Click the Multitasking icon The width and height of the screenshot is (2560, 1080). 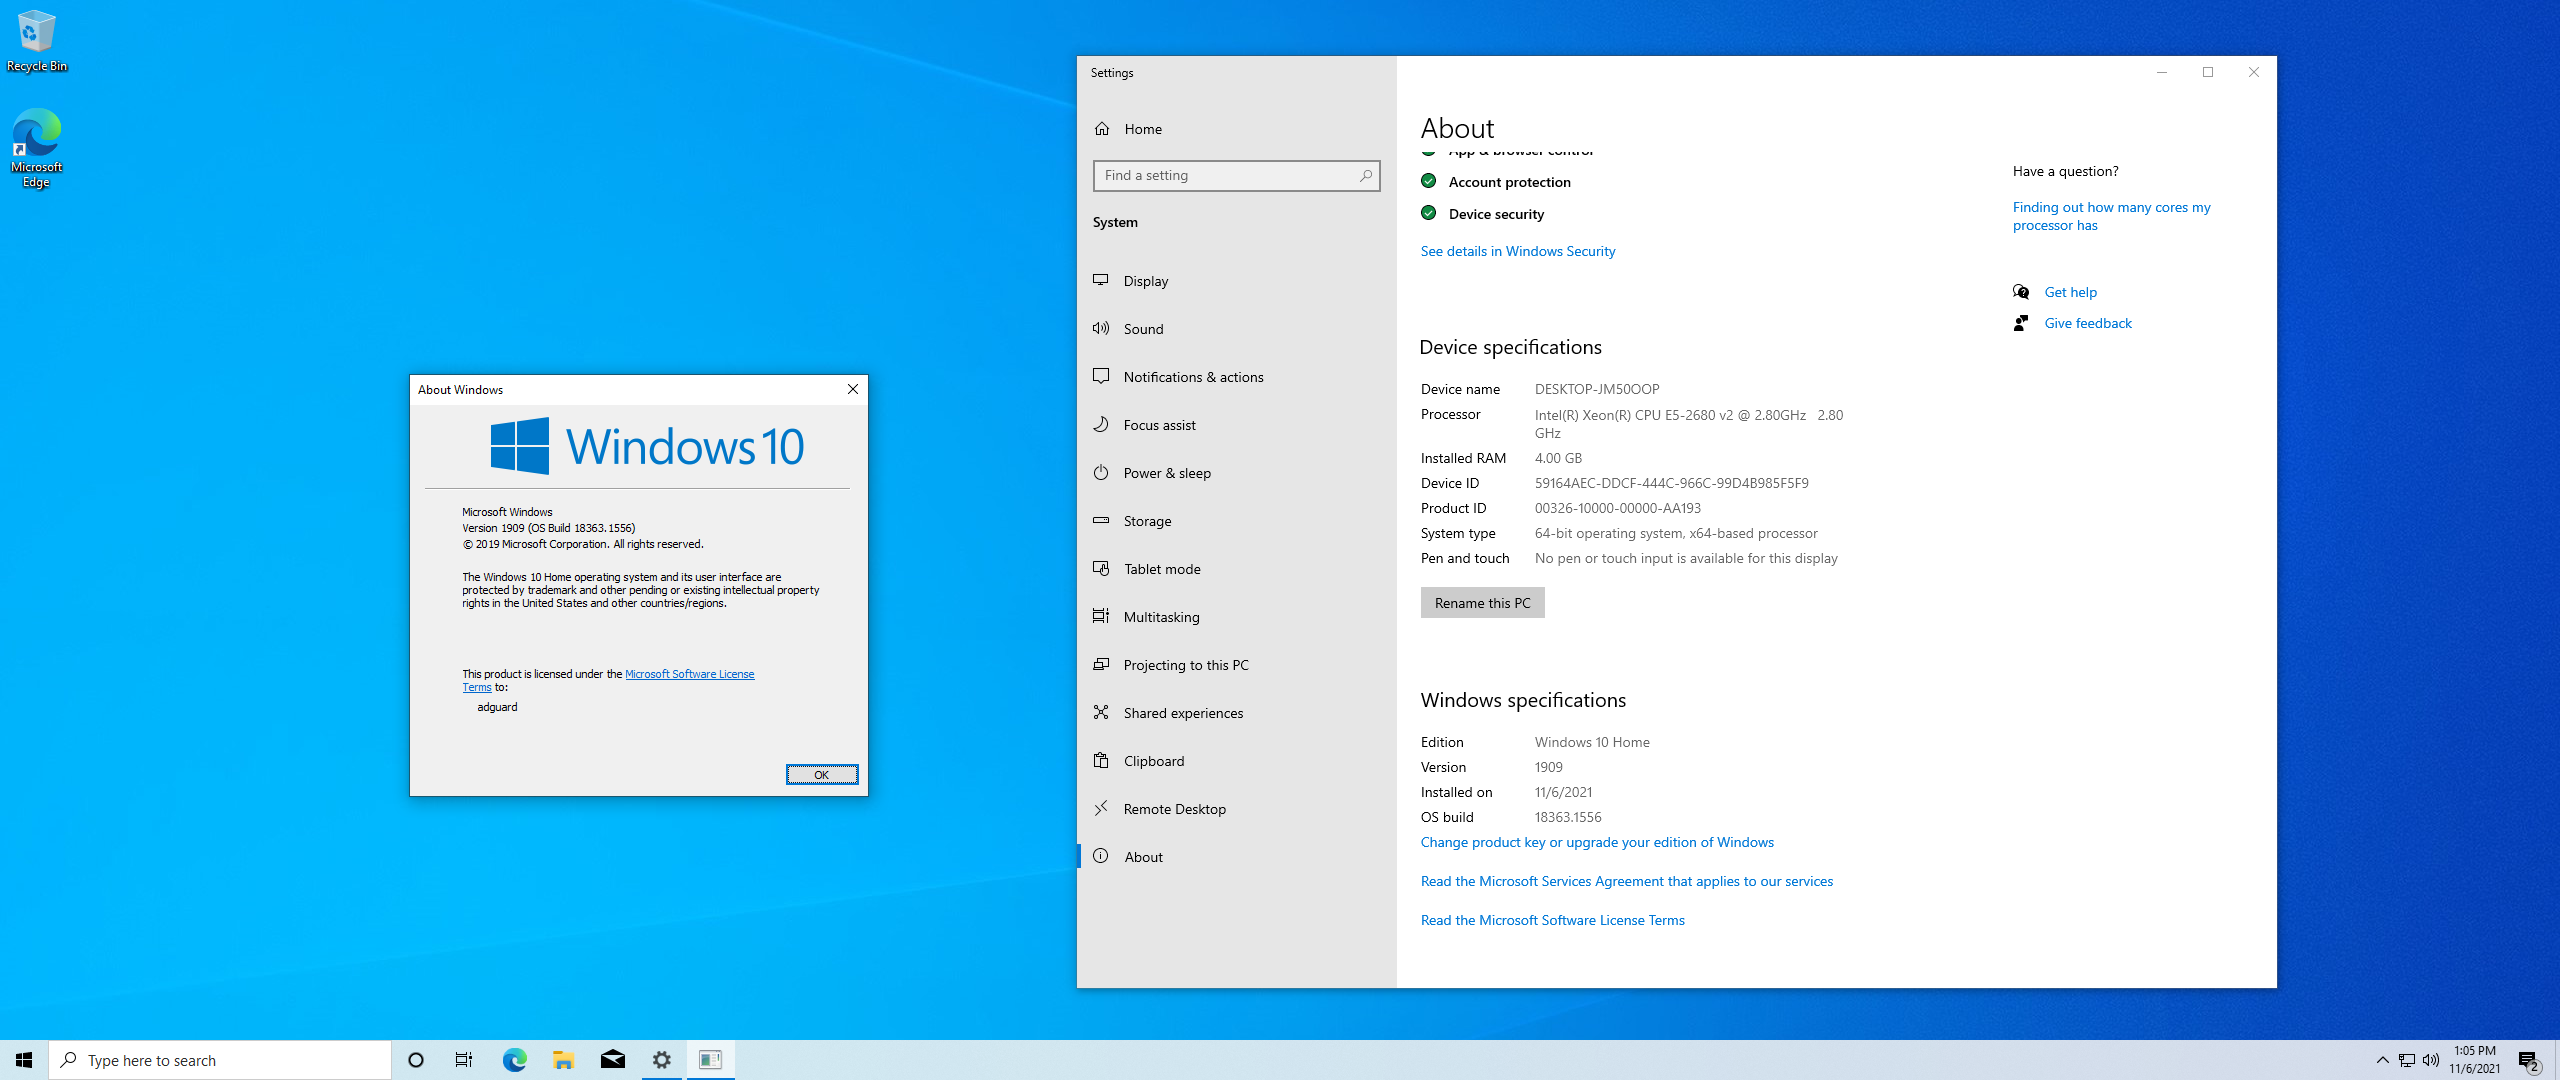click(1101, 616)
